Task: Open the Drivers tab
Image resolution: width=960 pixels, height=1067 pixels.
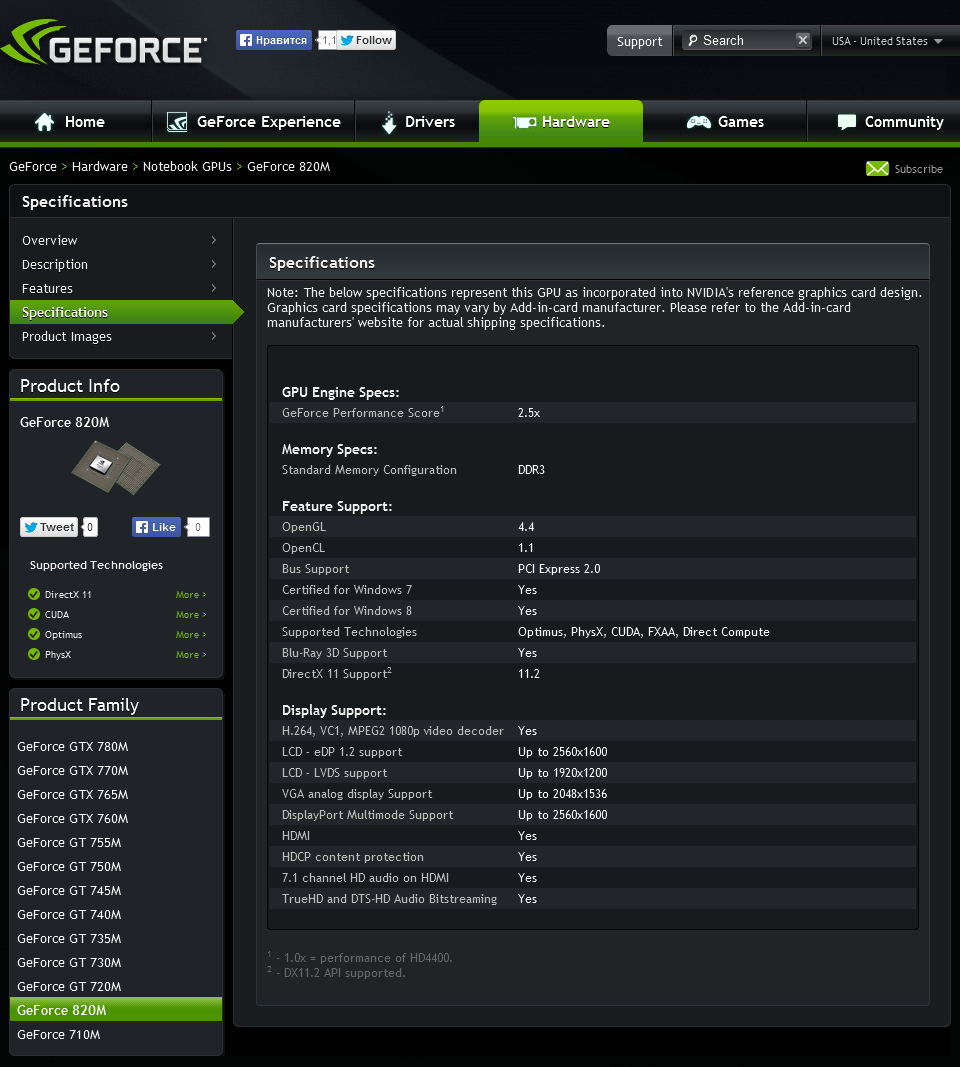Action: tap(417, 122)
